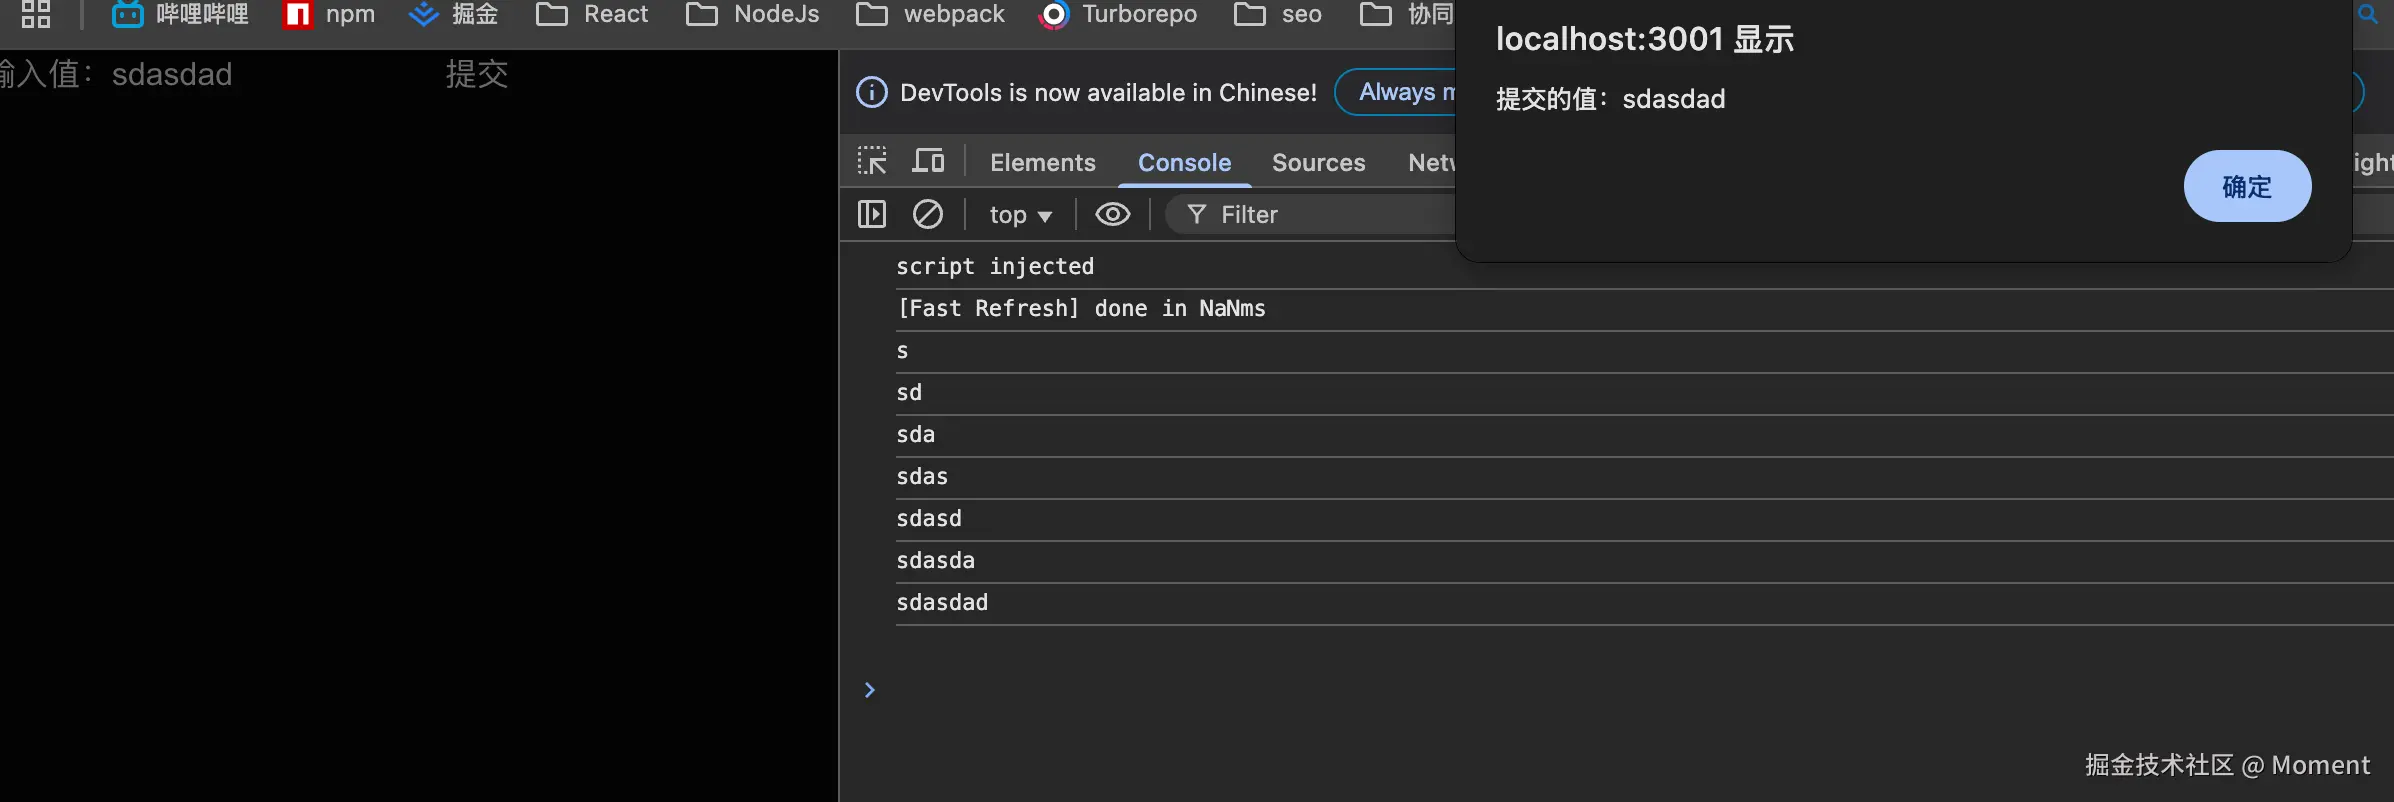The image size is (2394, 802).
Task: Select the Console tab
Action: pyautogui.click(x=1184, y=162)
